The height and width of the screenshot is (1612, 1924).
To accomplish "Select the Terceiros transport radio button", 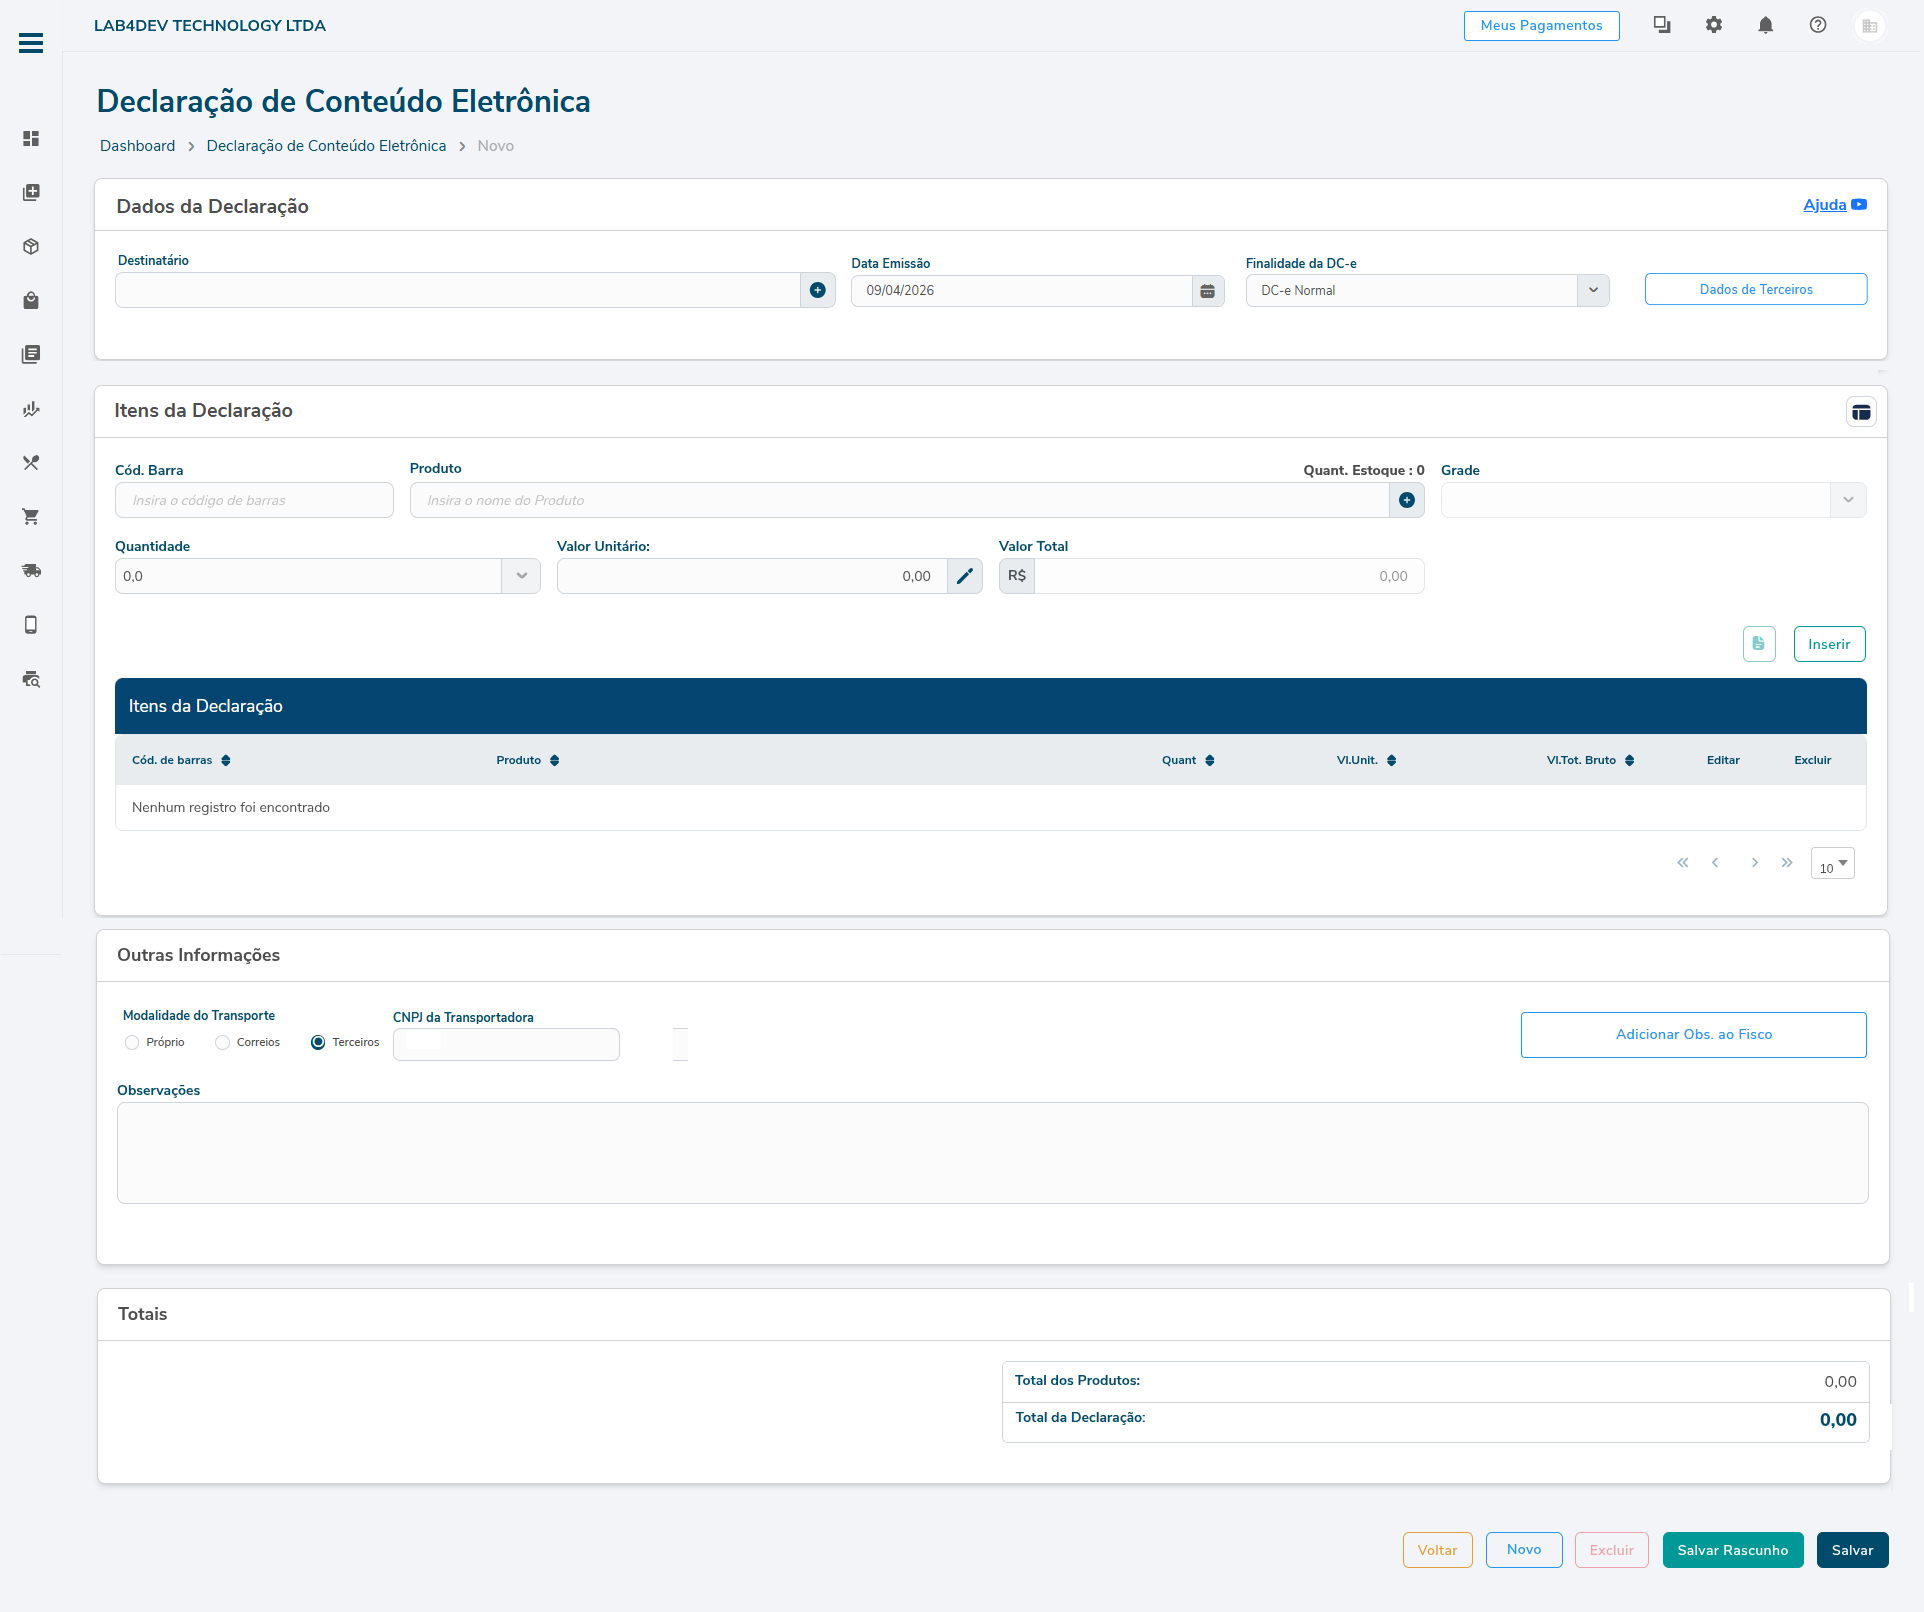I will click(318, 1042).
